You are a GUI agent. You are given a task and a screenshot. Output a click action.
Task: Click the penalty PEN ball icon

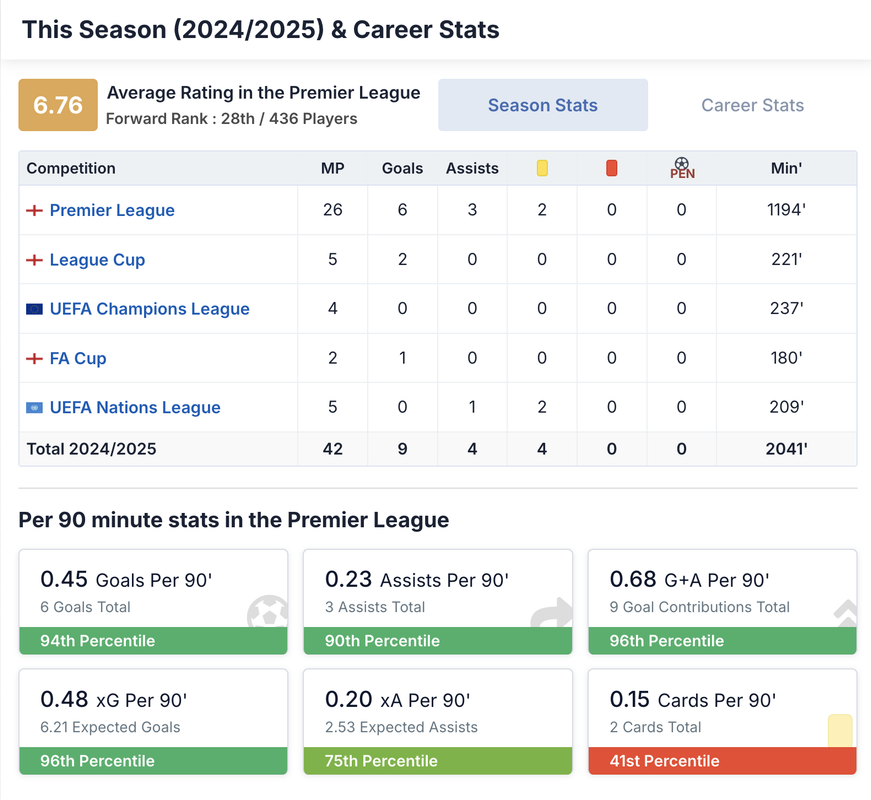[682, 168]
